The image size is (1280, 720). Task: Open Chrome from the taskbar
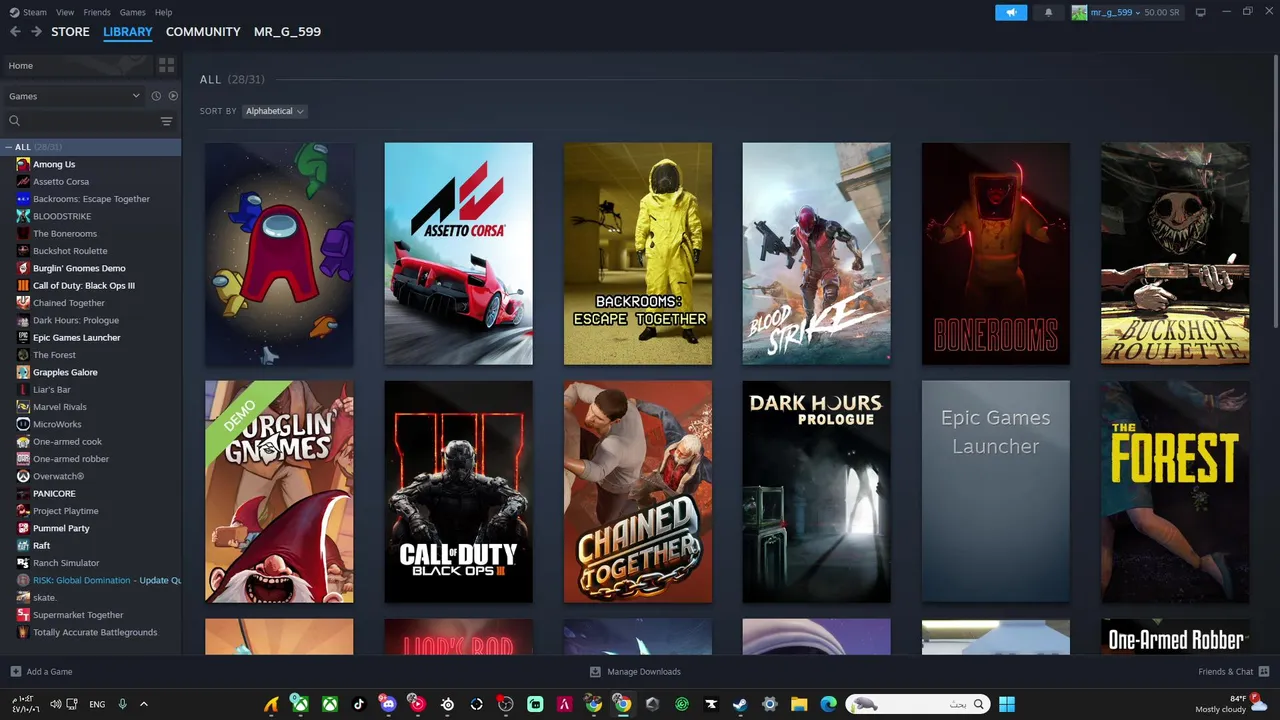(623, 704)
